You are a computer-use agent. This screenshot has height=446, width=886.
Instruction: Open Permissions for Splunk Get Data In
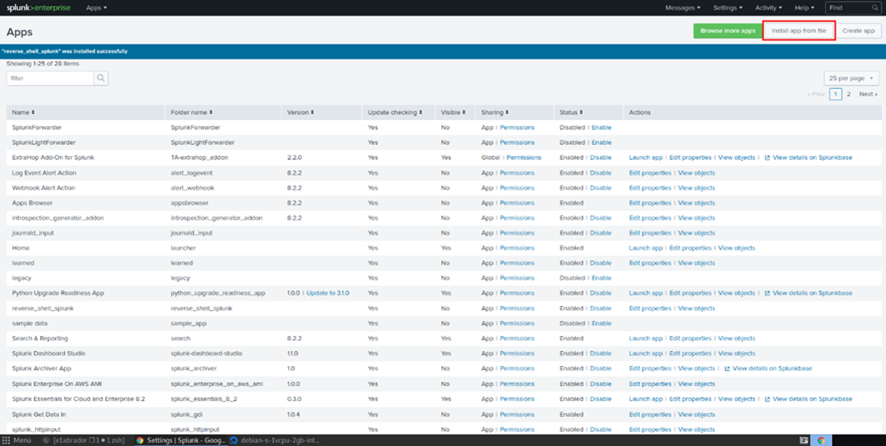517,414
